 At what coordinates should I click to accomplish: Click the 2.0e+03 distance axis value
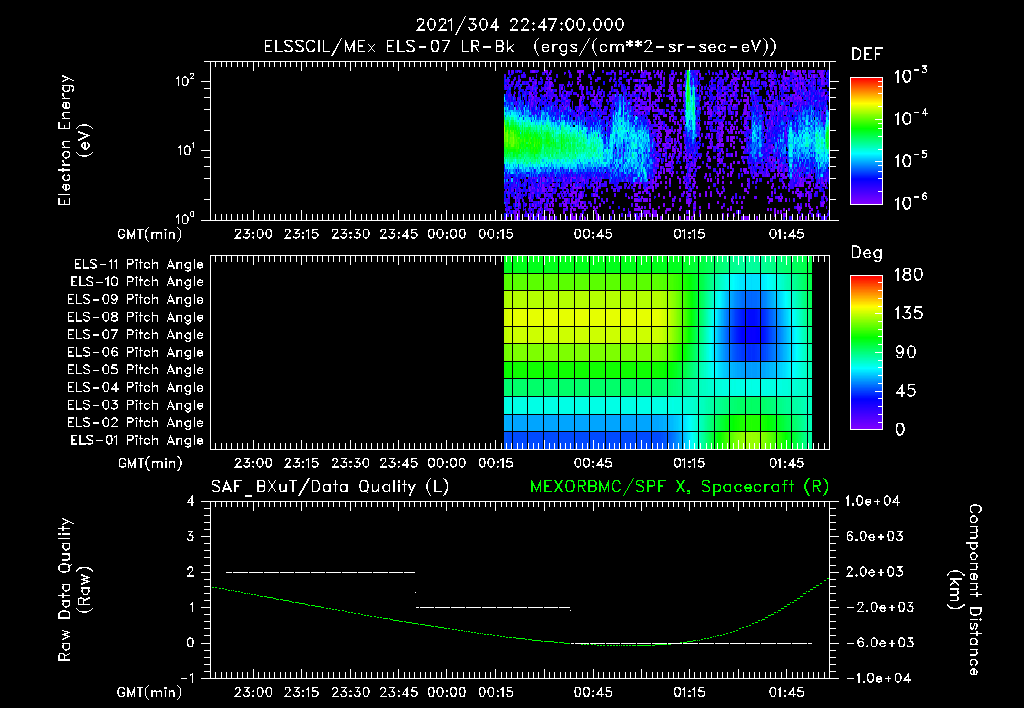click(x=875, y=572)
